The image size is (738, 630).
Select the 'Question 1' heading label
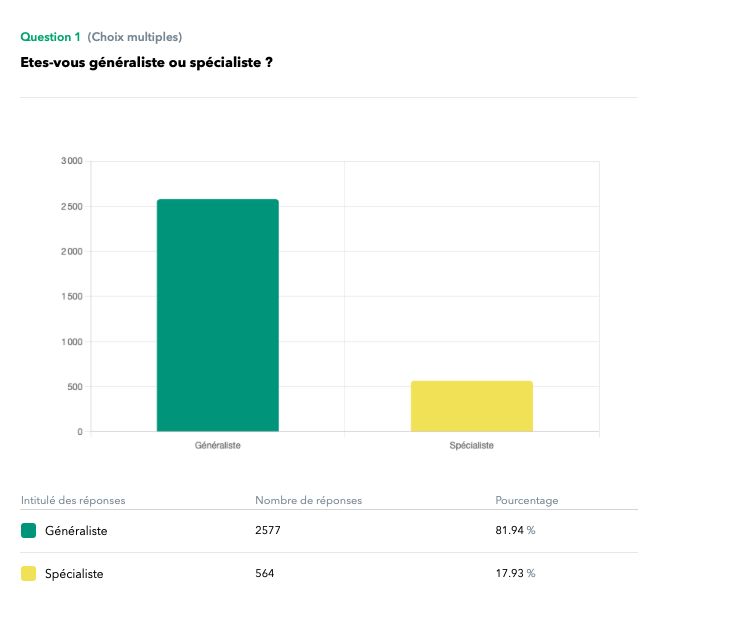point(50,37)
